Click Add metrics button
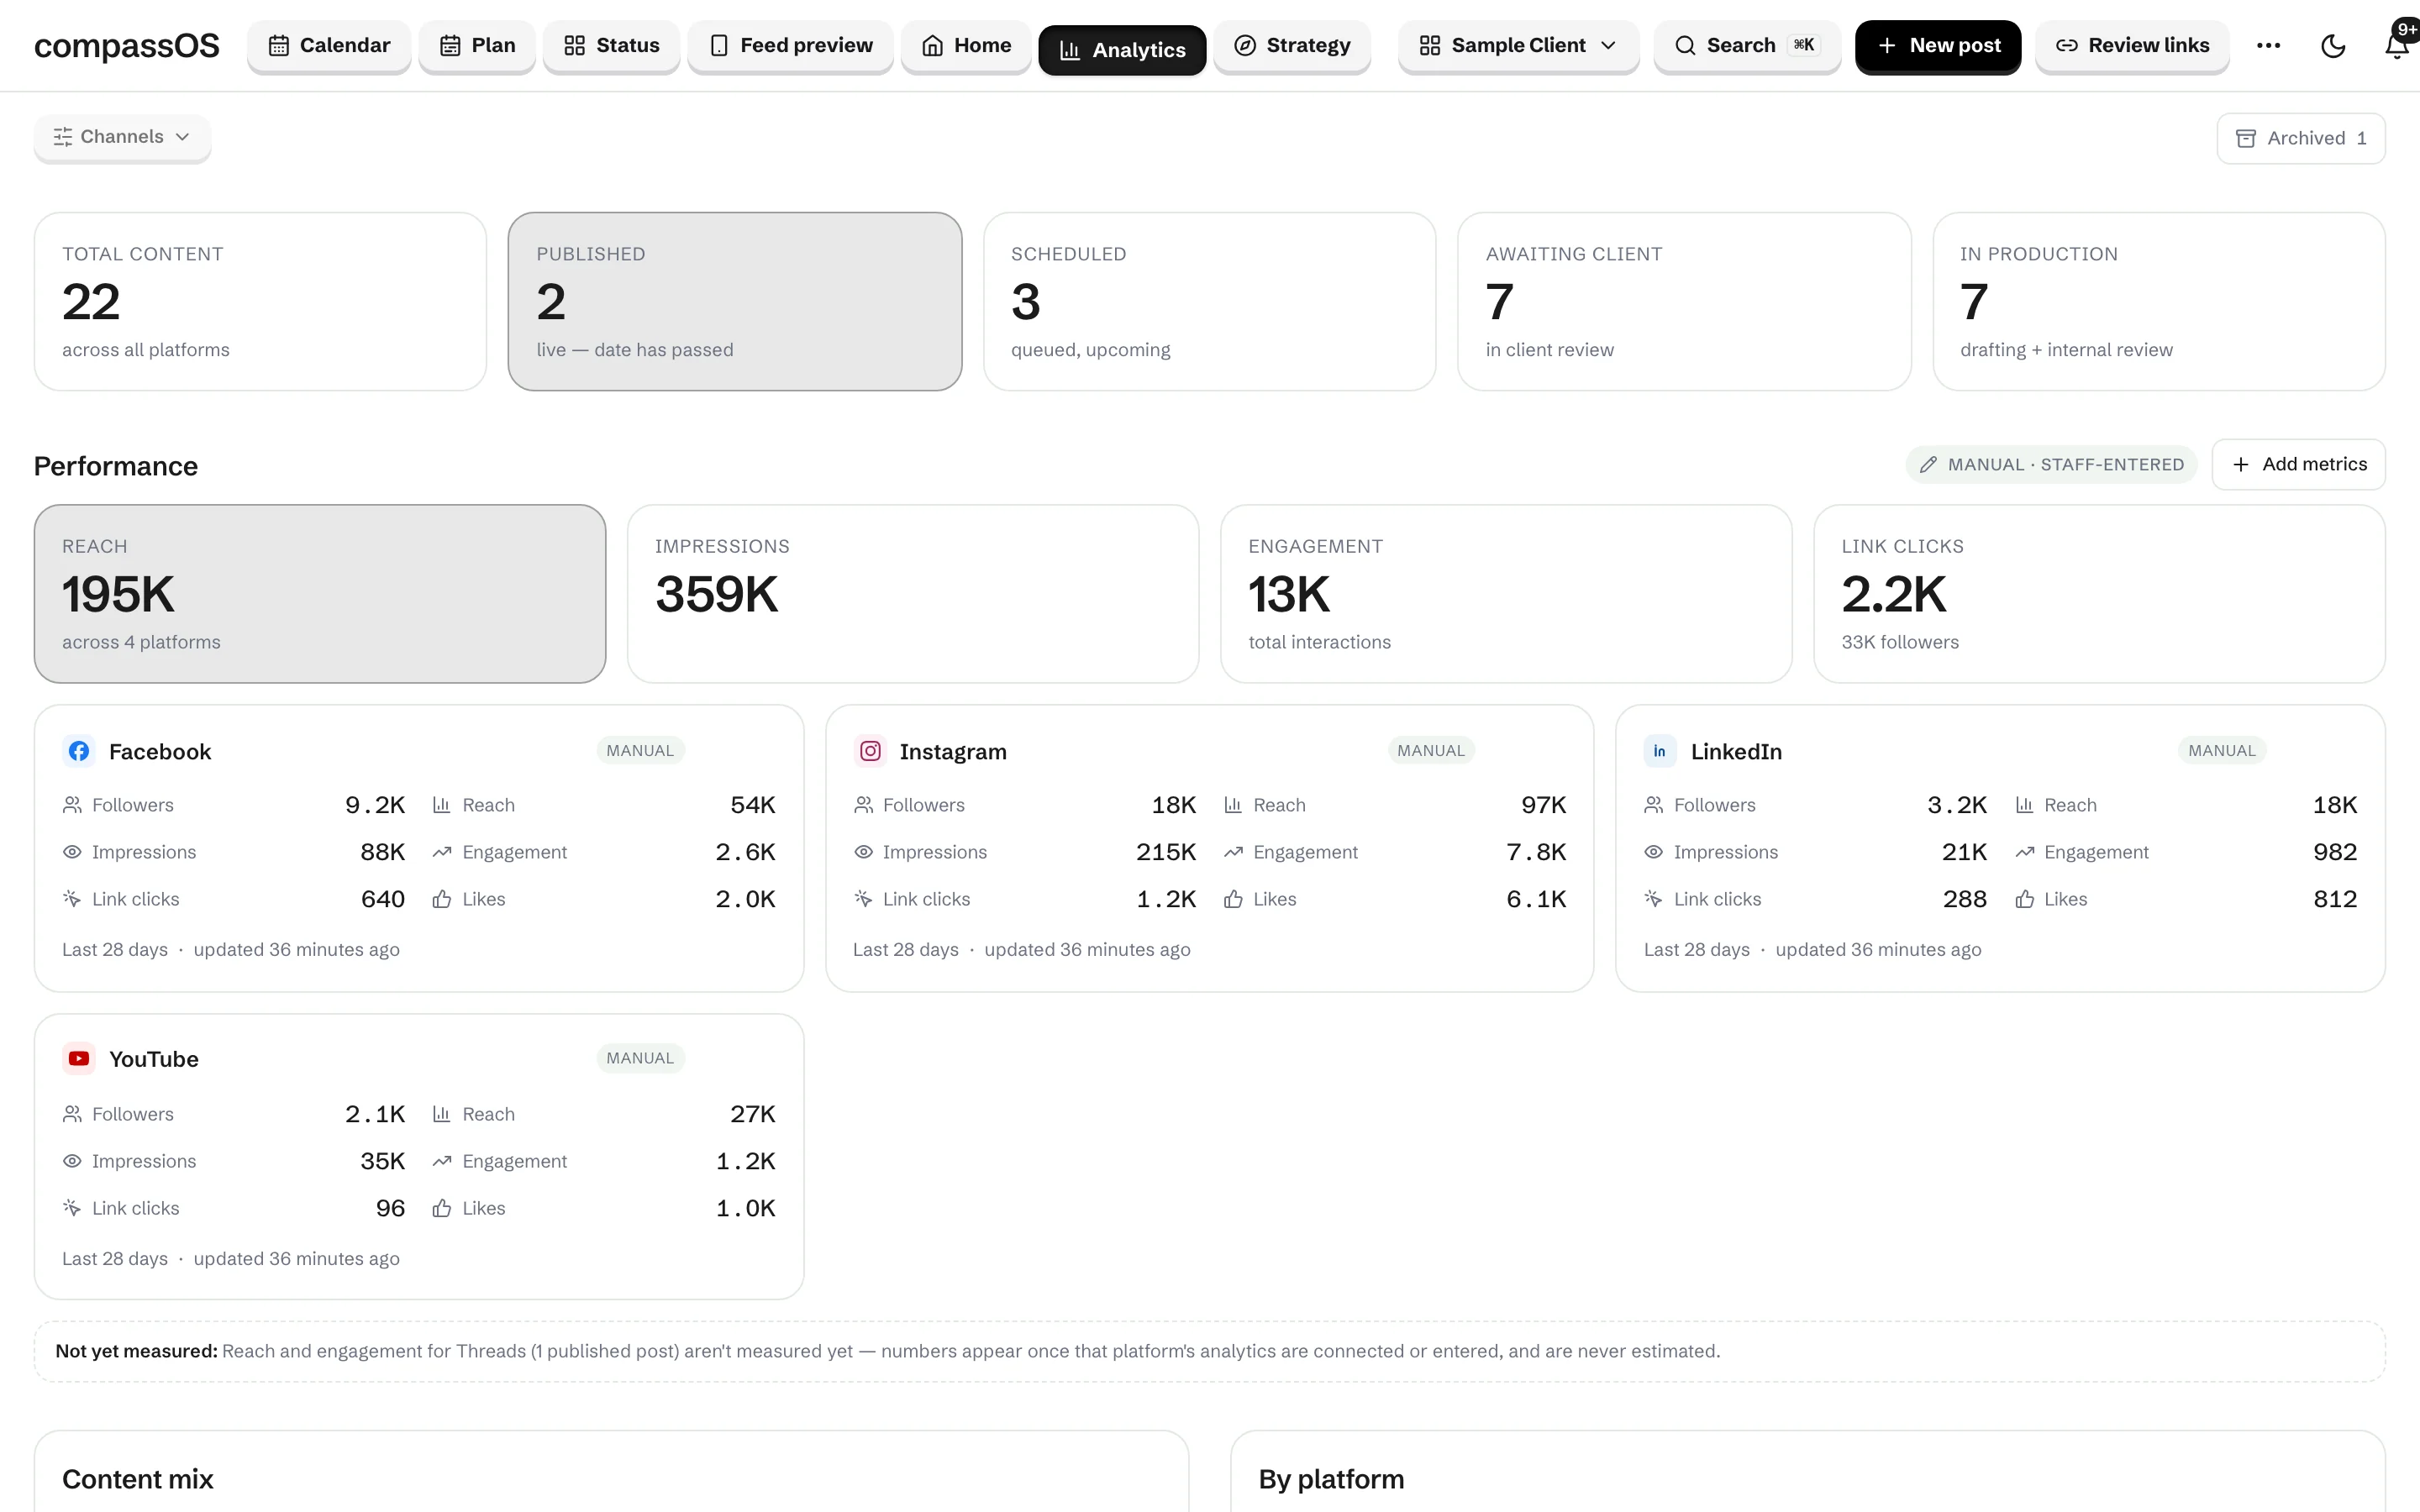This screenshot has height=1512, width=2420. [x=2299, y=464]
